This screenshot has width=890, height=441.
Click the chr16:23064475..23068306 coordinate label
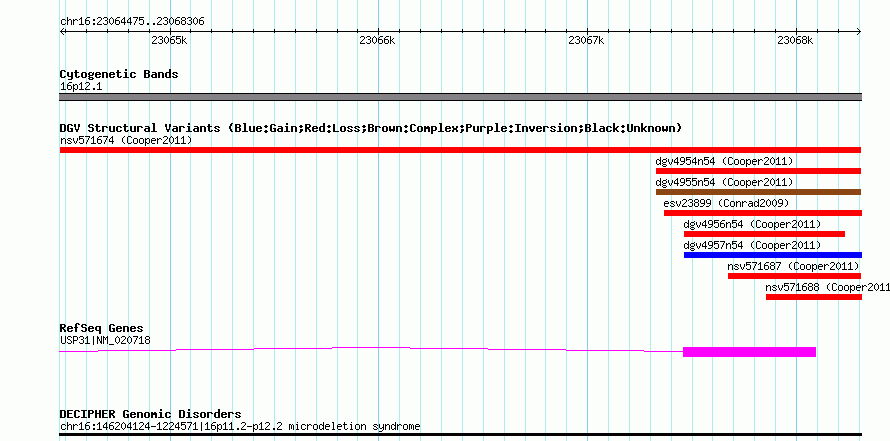coord(132,22)
